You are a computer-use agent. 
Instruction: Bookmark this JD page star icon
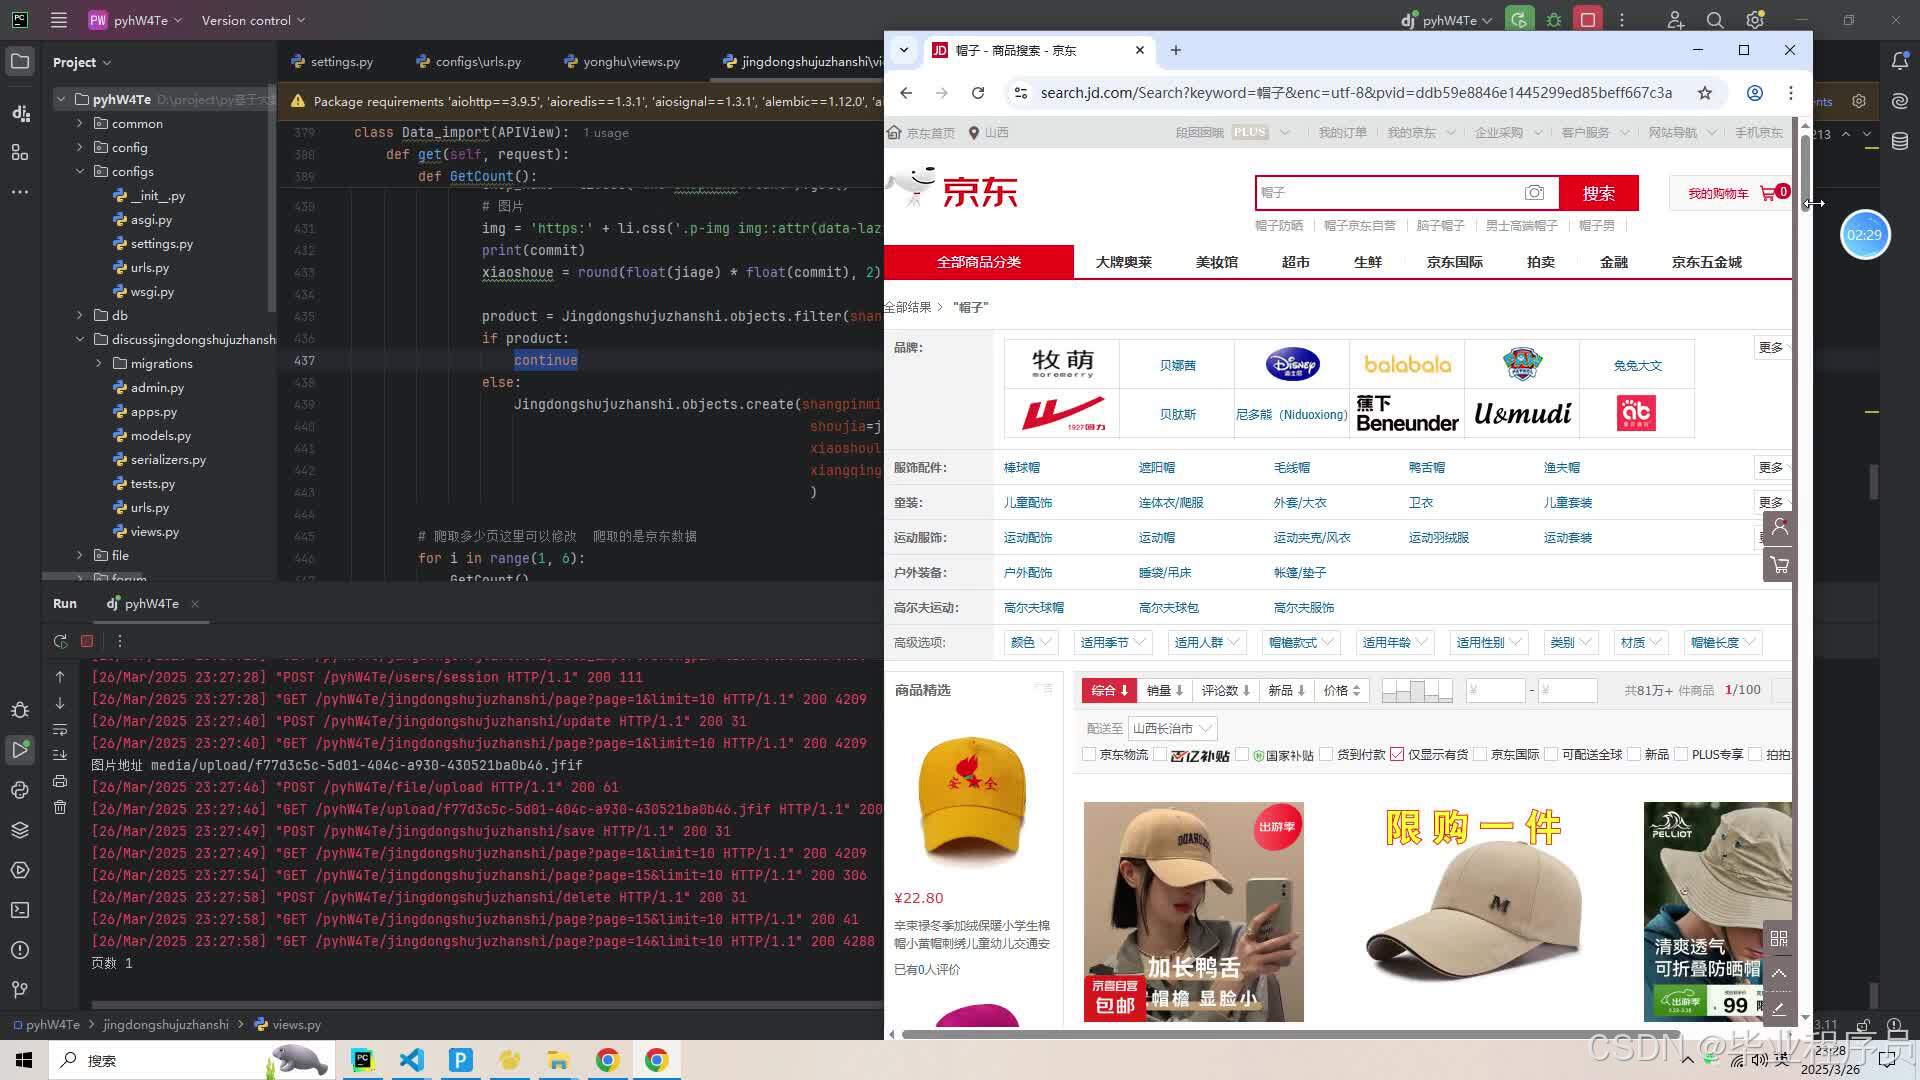(x=1705, y=93)
